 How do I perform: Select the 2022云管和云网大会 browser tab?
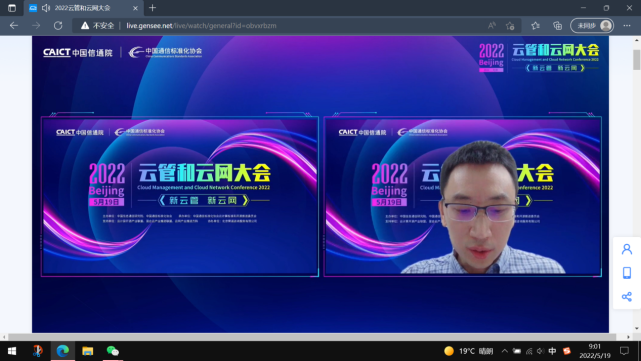[x=83, y=8]
